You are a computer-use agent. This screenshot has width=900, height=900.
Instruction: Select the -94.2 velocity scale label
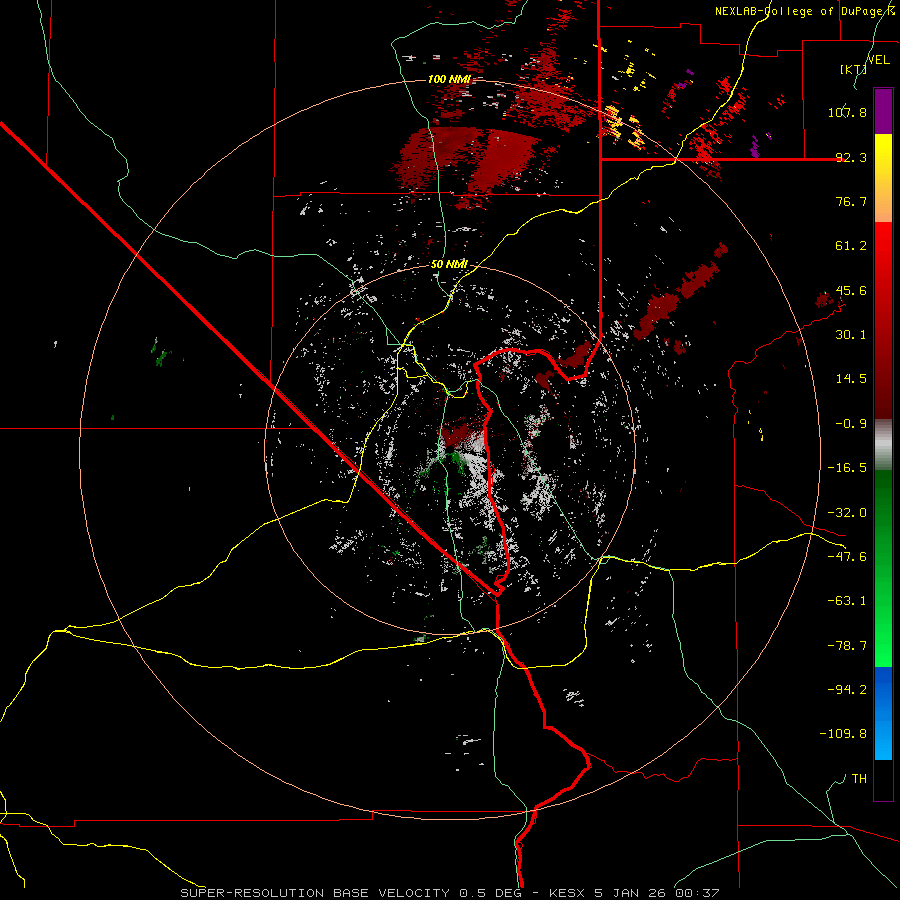tap(847, 689)
